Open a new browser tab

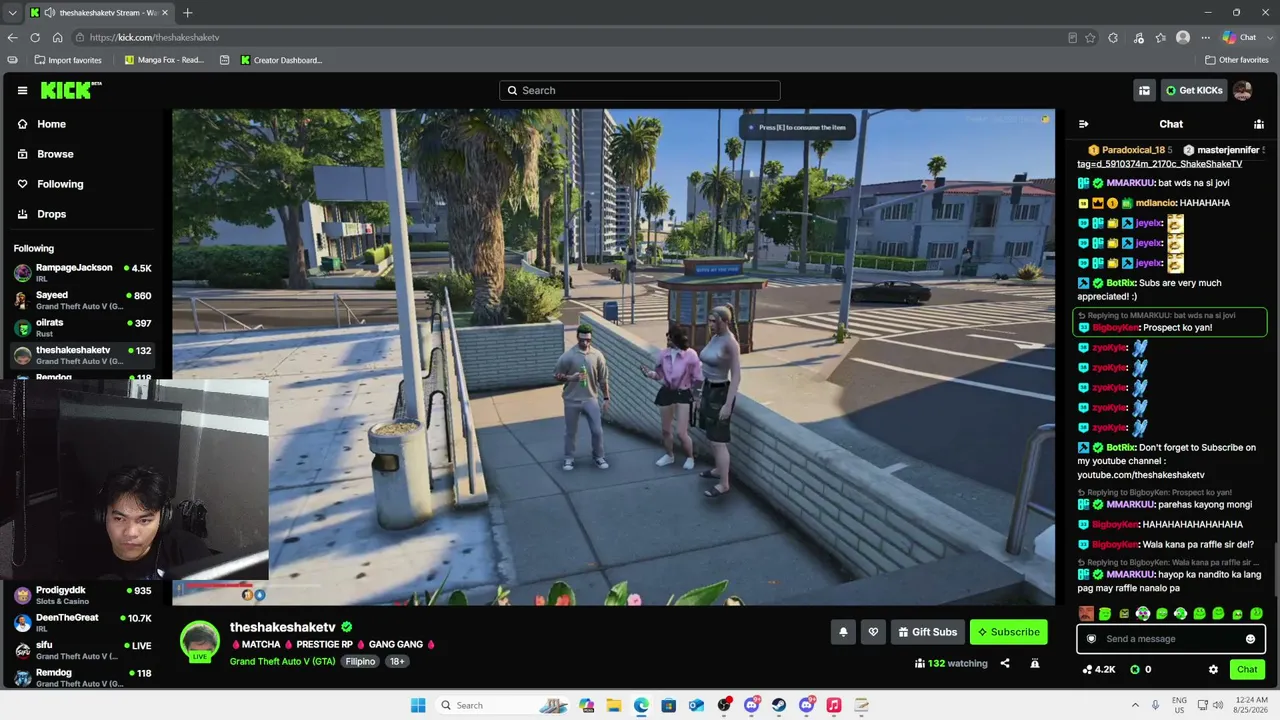[x=187, y=13]
